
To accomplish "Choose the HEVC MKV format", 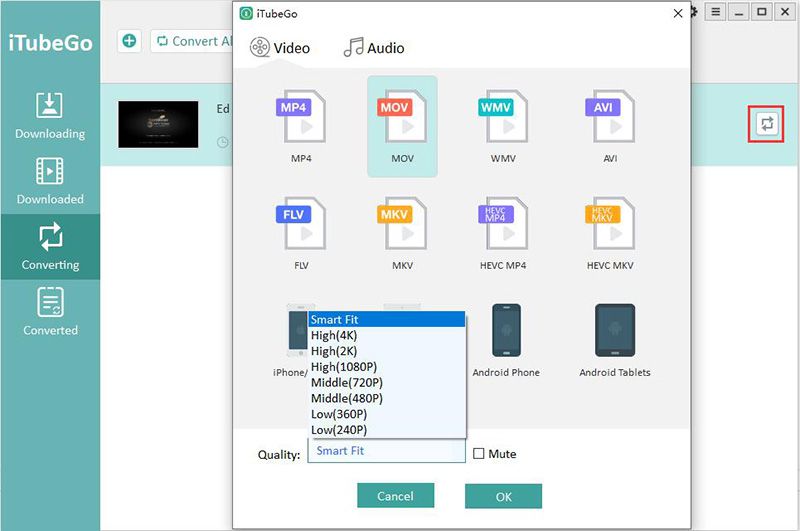I will click(x=610, y=223).
